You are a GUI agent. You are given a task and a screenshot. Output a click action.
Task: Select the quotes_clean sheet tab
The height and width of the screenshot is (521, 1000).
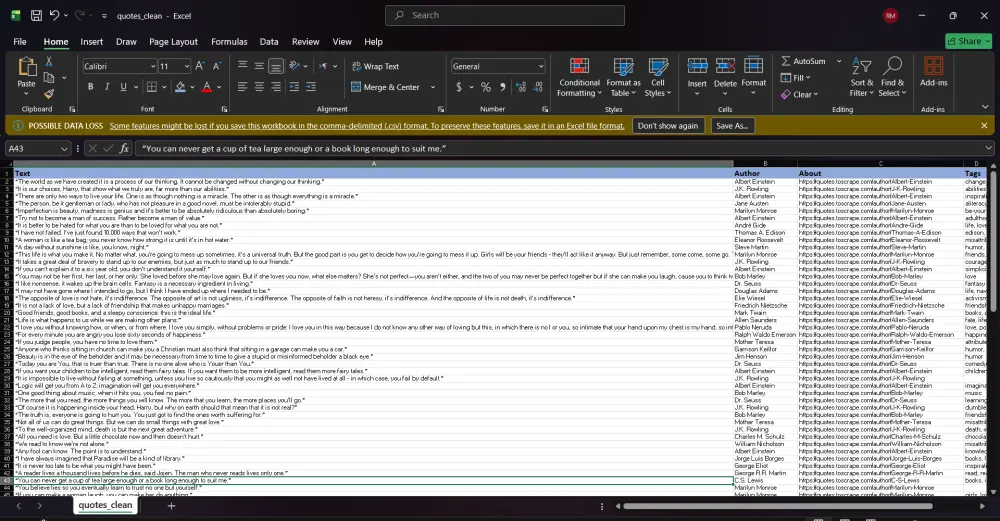(105, 505)
